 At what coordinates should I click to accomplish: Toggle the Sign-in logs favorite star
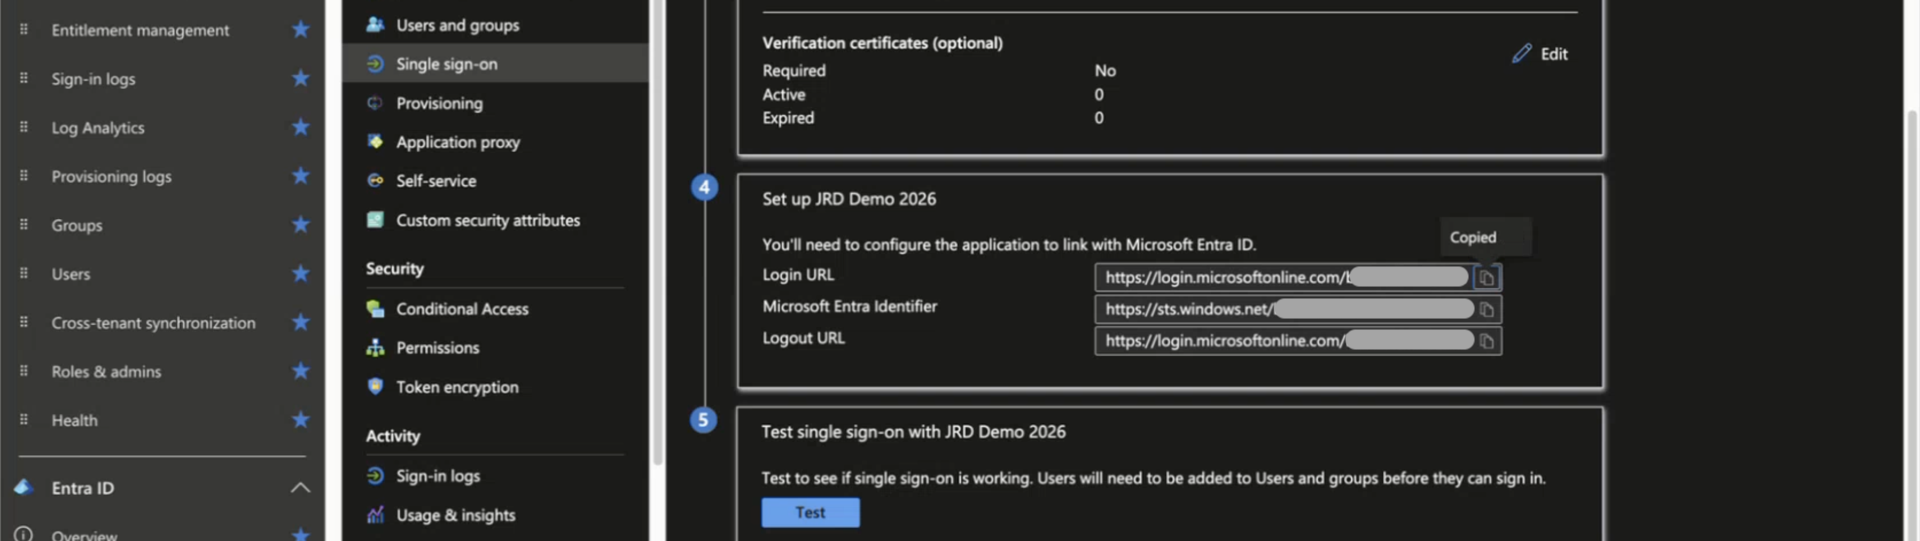tap(300, 78)
